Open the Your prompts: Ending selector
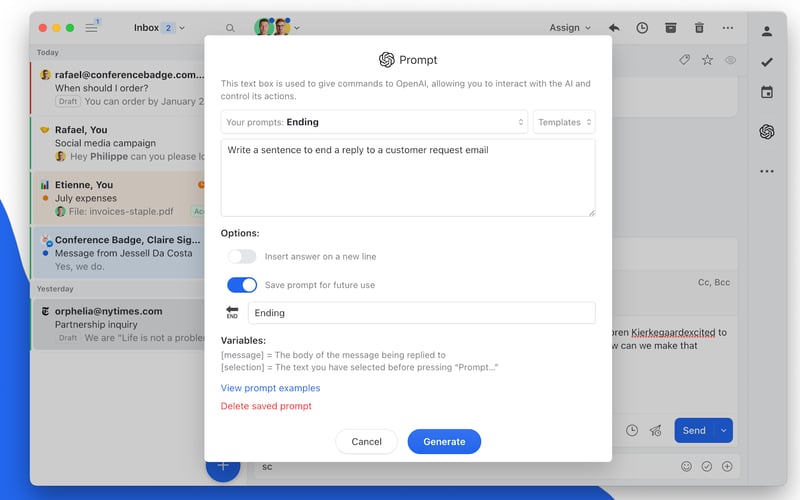 (x=374, y=122)
